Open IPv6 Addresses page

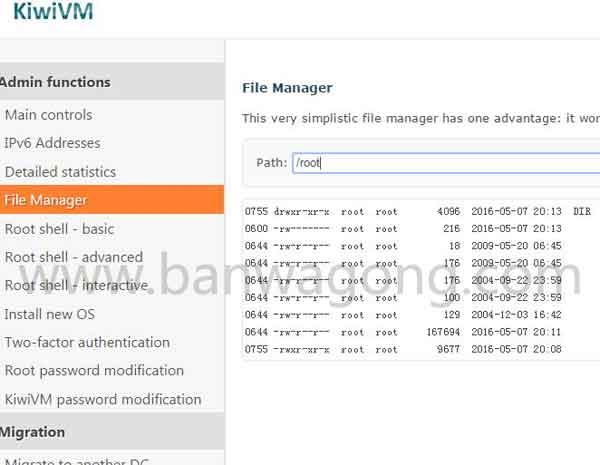click(x=52, y=143)
